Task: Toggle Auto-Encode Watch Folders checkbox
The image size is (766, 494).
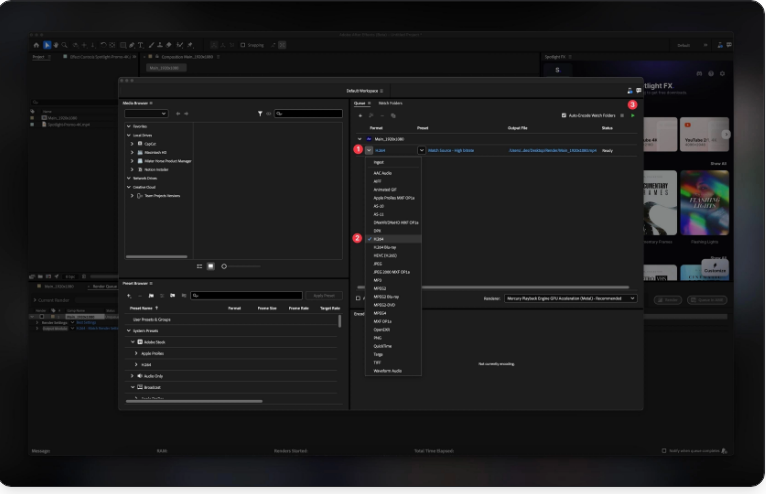Action: point(564,116)
